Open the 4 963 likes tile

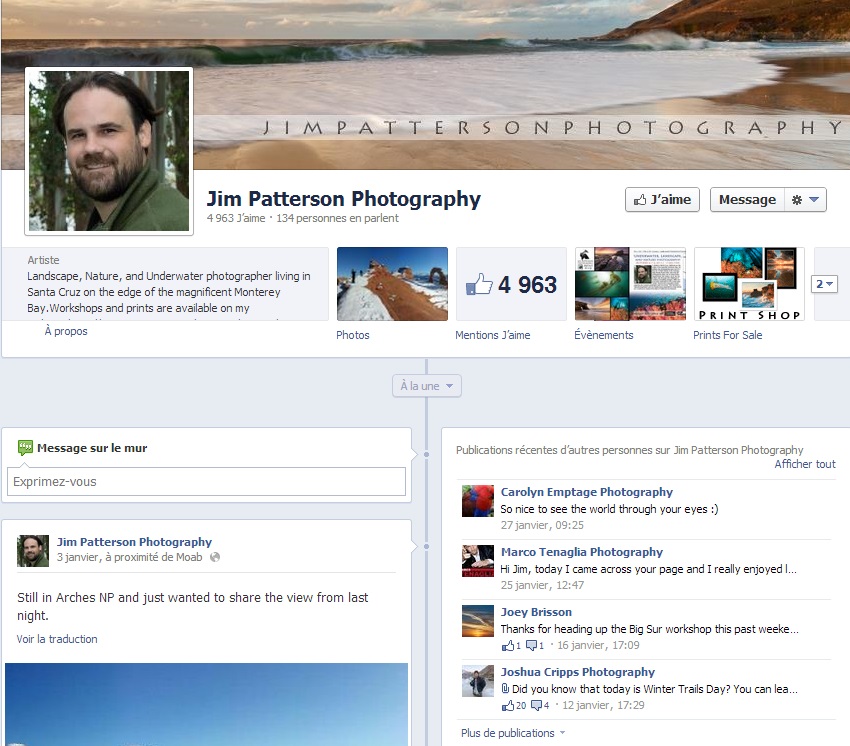[x=511, y=284]
